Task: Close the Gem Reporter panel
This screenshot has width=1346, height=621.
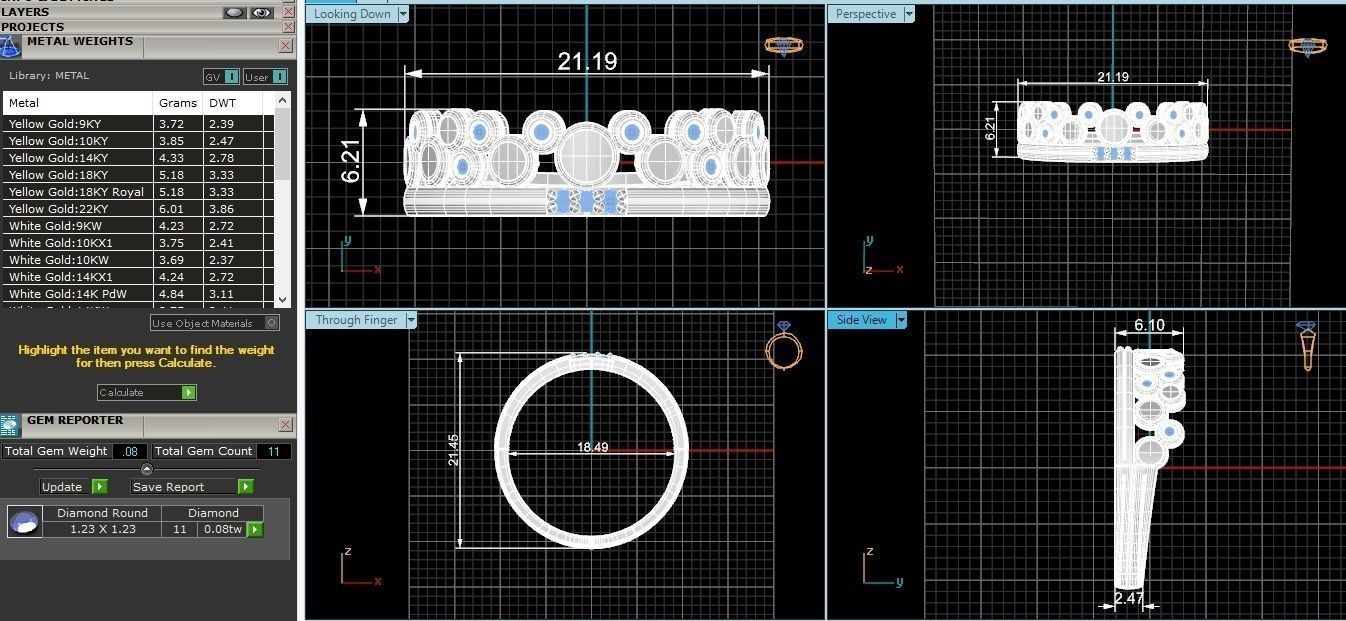Action: (286, 424)
